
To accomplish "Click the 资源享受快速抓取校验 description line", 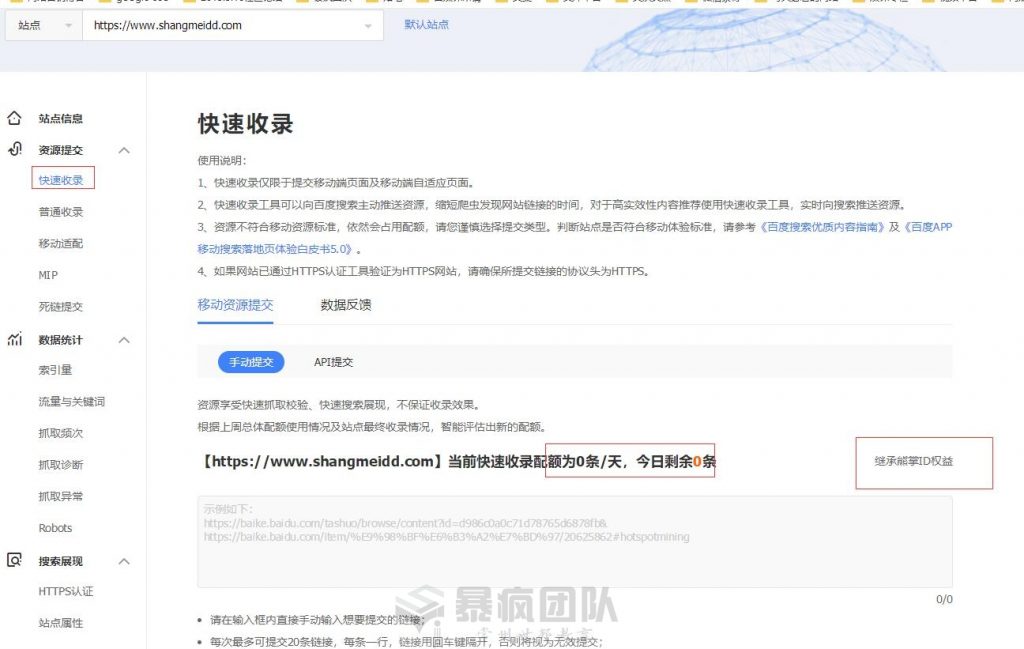I will pos(339,405).
